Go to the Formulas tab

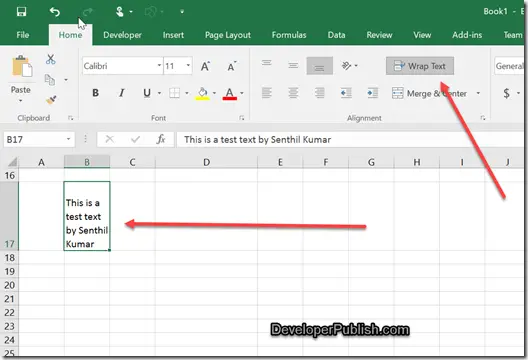(x=289, y=35)
